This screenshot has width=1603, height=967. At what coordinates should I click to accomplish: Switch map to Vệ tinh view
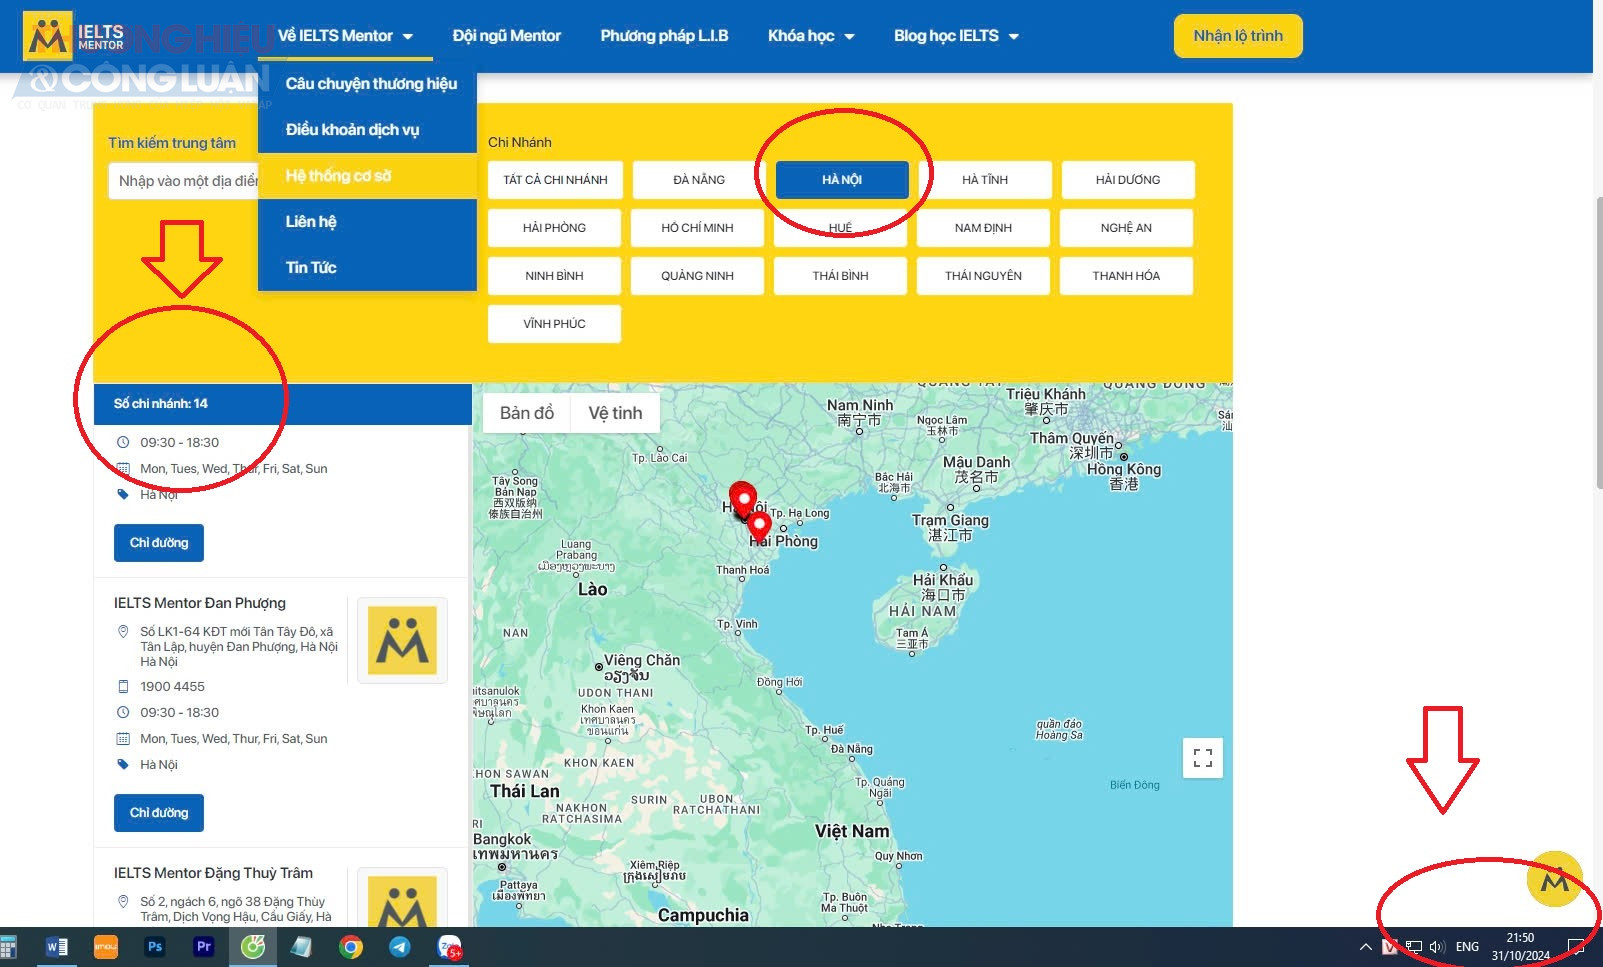615,413
